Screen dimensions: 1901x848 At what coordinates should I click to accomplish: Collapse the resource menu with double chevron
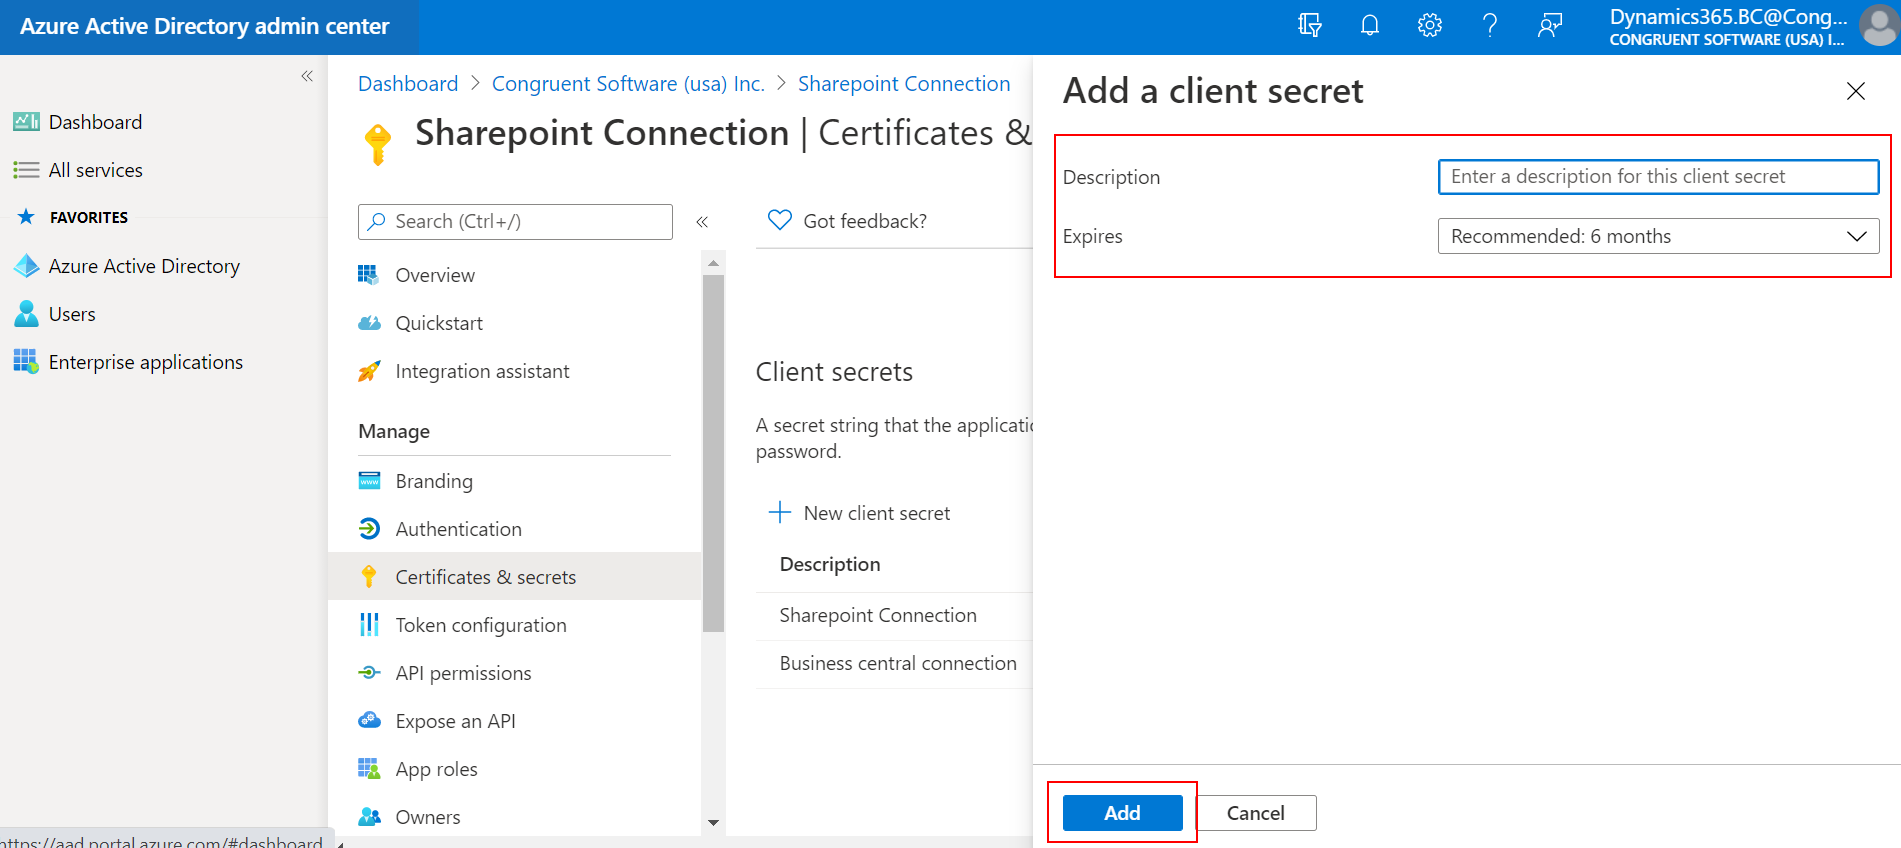[702, 222]
